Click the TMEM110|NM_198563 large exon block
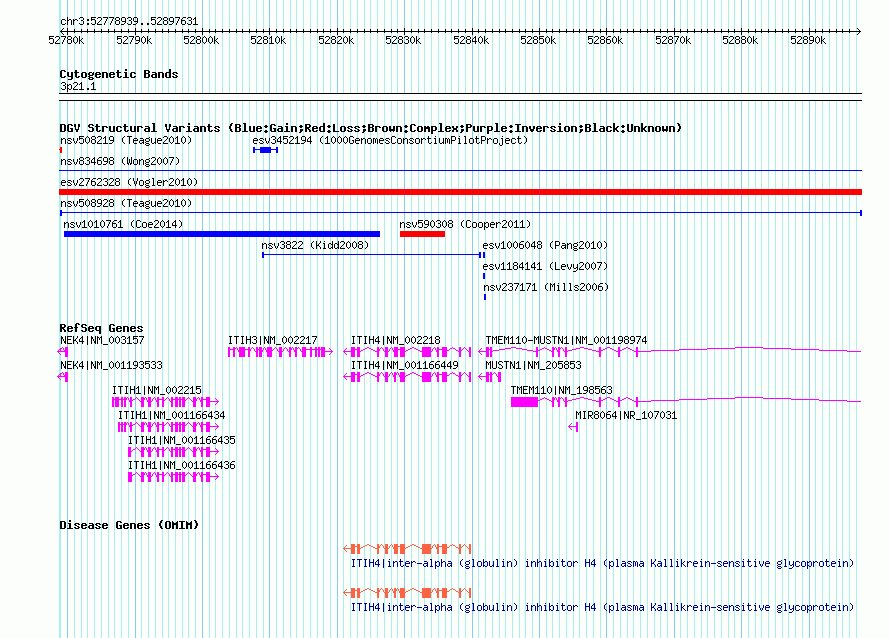The width and height of the screenshot is (890, 638). pyautogui.click(x=524, y=402)
